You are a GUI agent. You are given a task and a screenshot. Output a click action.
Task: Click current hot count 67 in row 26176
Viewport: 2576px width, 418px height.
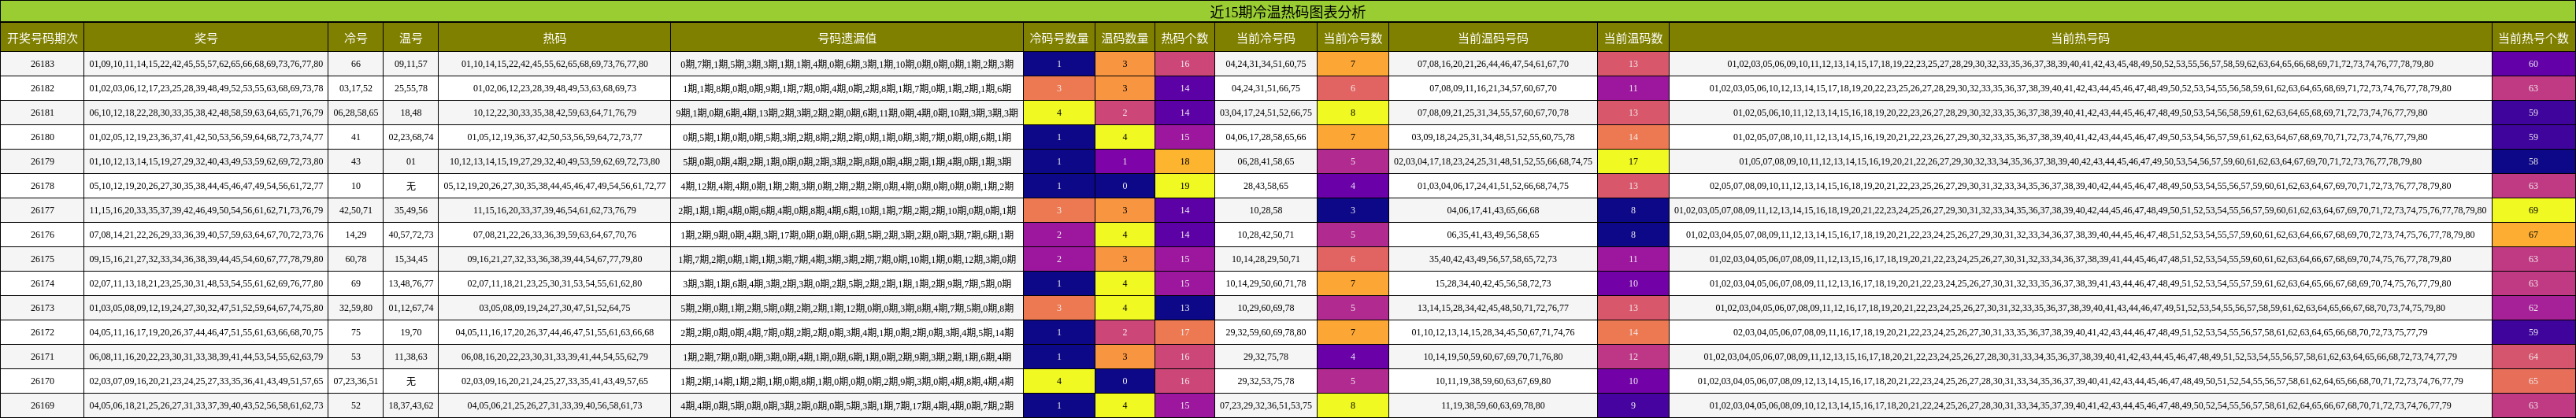[x=2533, y=235]
